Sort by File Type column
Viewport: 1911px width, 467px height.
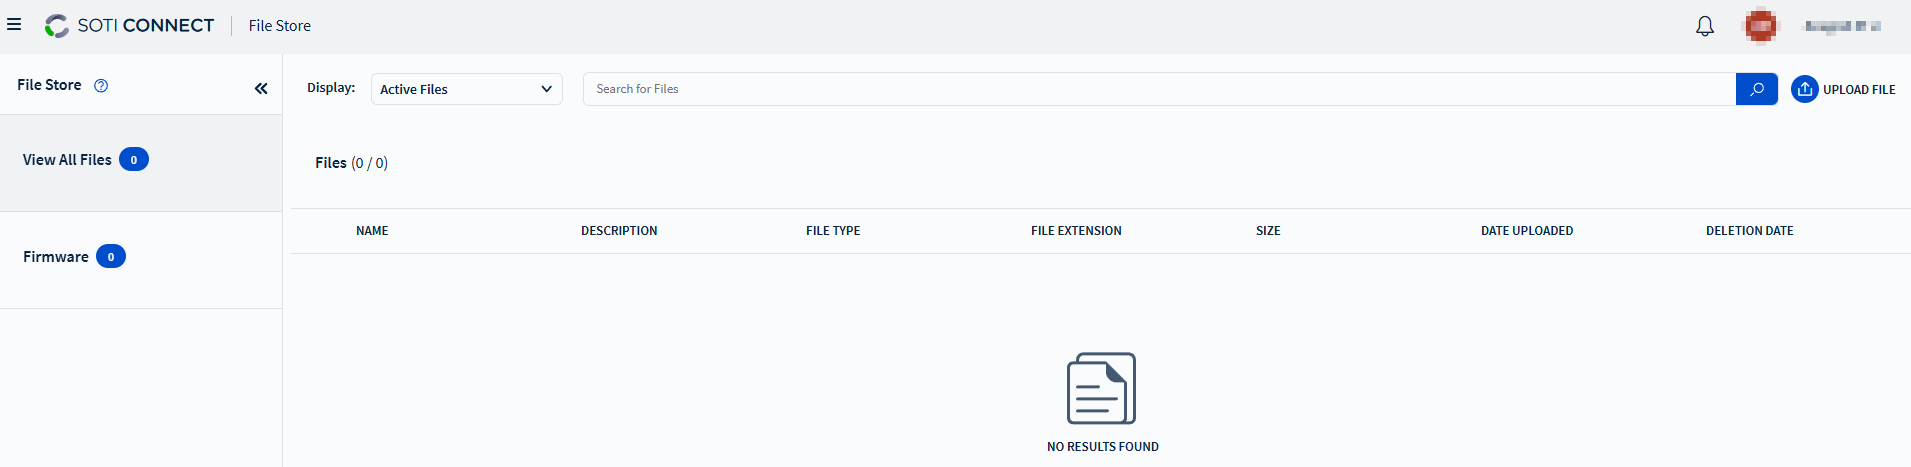(x=833, y=231)
